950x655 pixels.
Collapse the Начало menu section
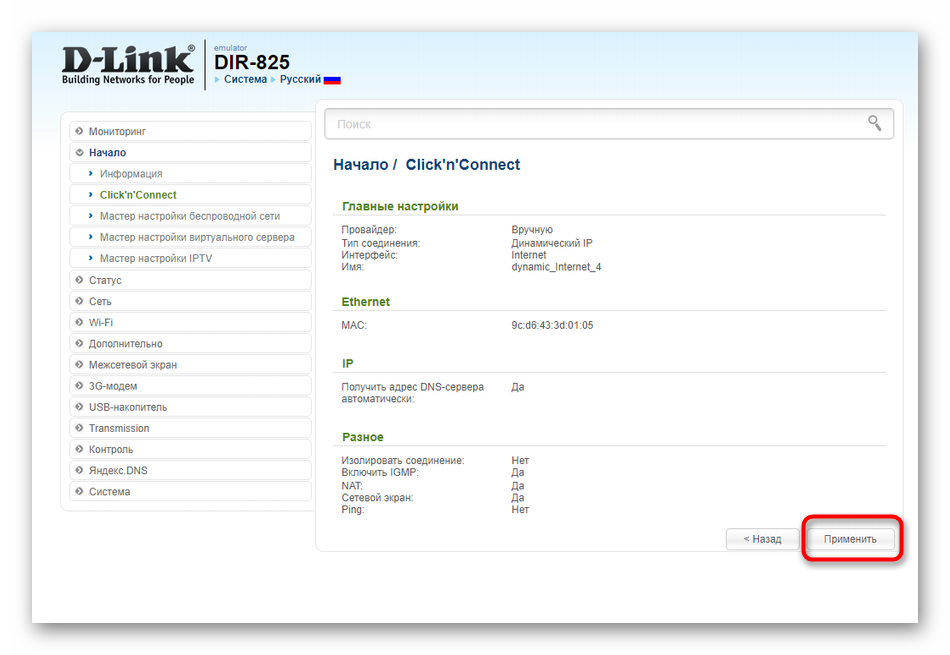coord(107,153)
